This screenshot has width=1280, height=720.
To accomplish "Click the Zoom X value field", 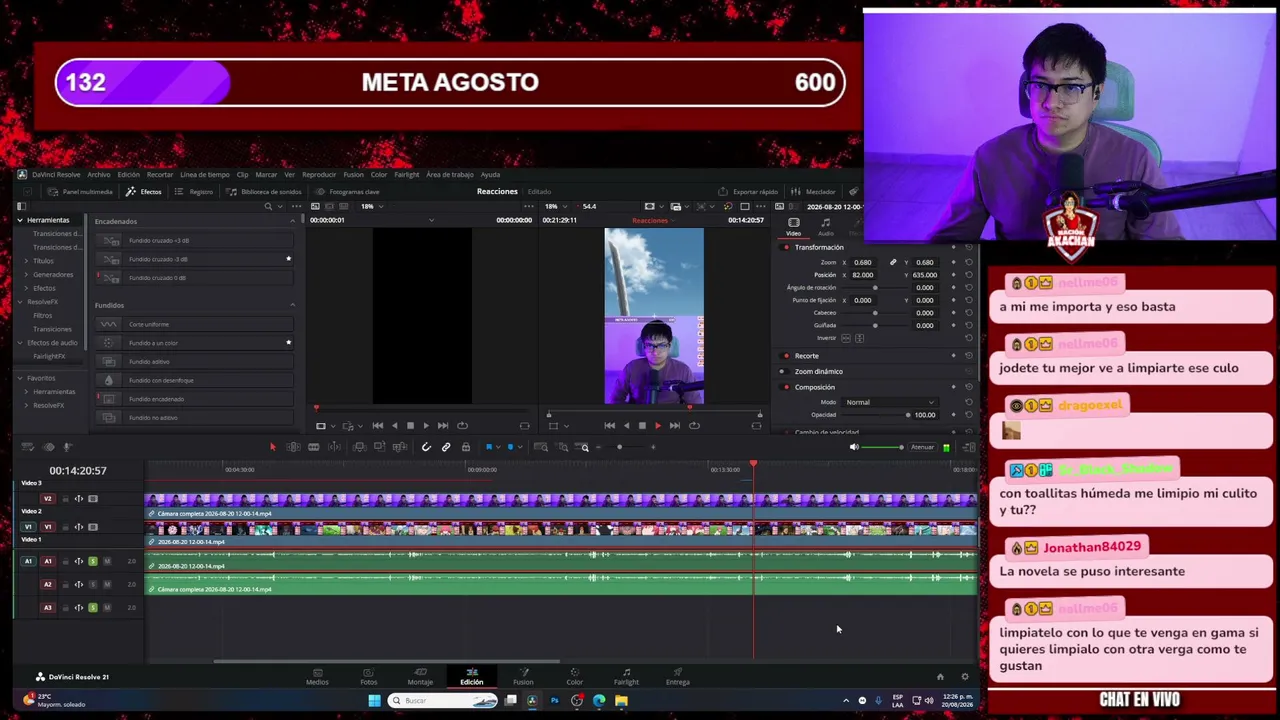I will 862,262.
